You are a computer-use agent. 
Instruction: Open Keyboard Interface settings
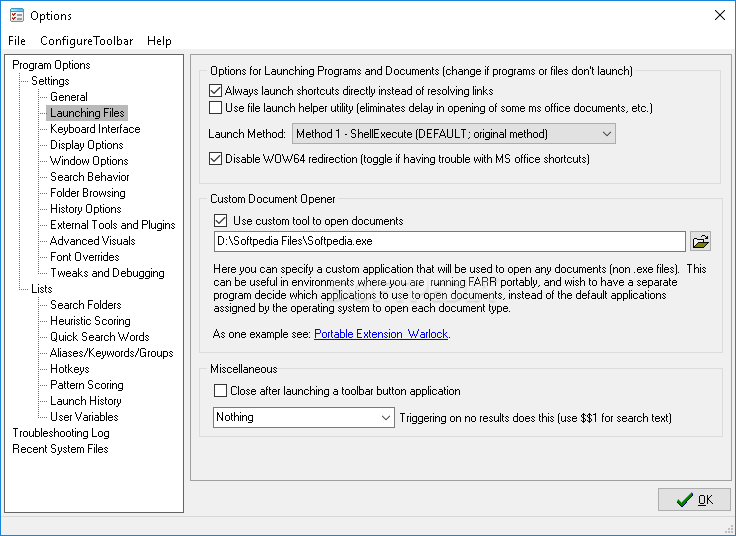[95, 129]
